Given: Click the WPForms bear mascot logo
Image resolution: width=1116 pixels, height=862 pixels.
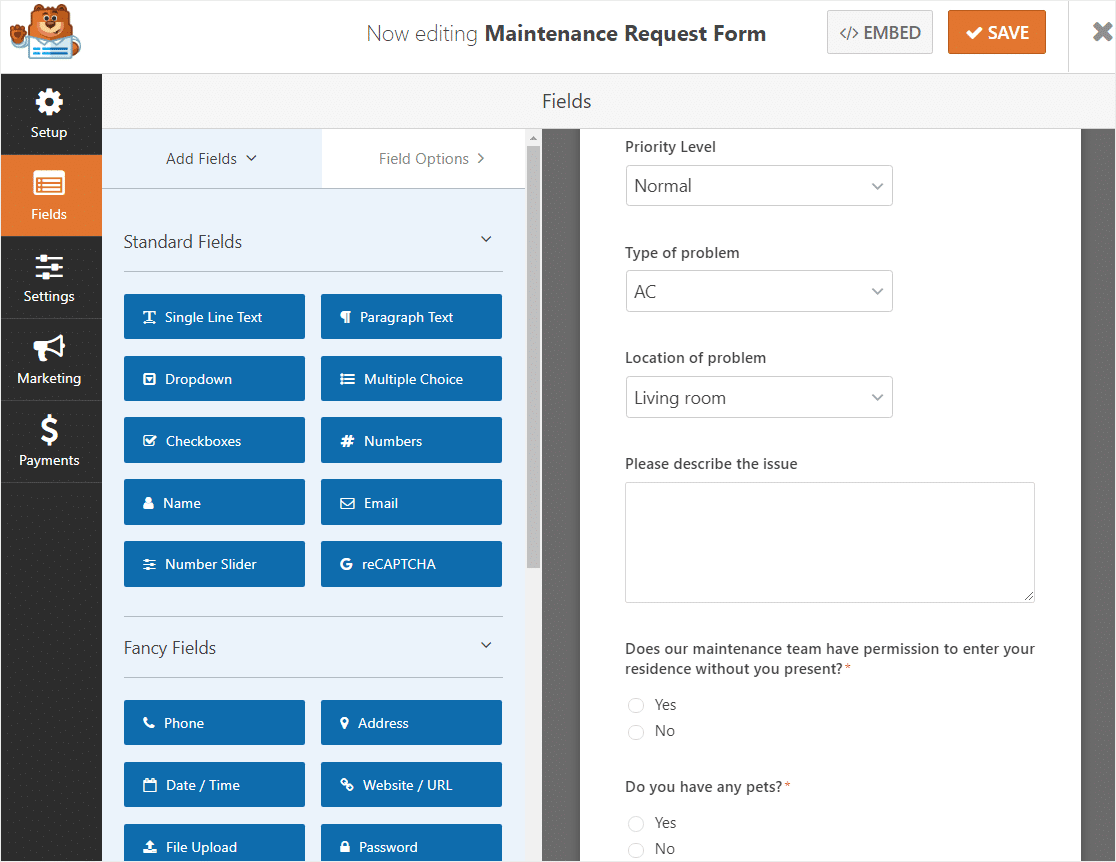Looking at the screenshot, I should point(44,34).
